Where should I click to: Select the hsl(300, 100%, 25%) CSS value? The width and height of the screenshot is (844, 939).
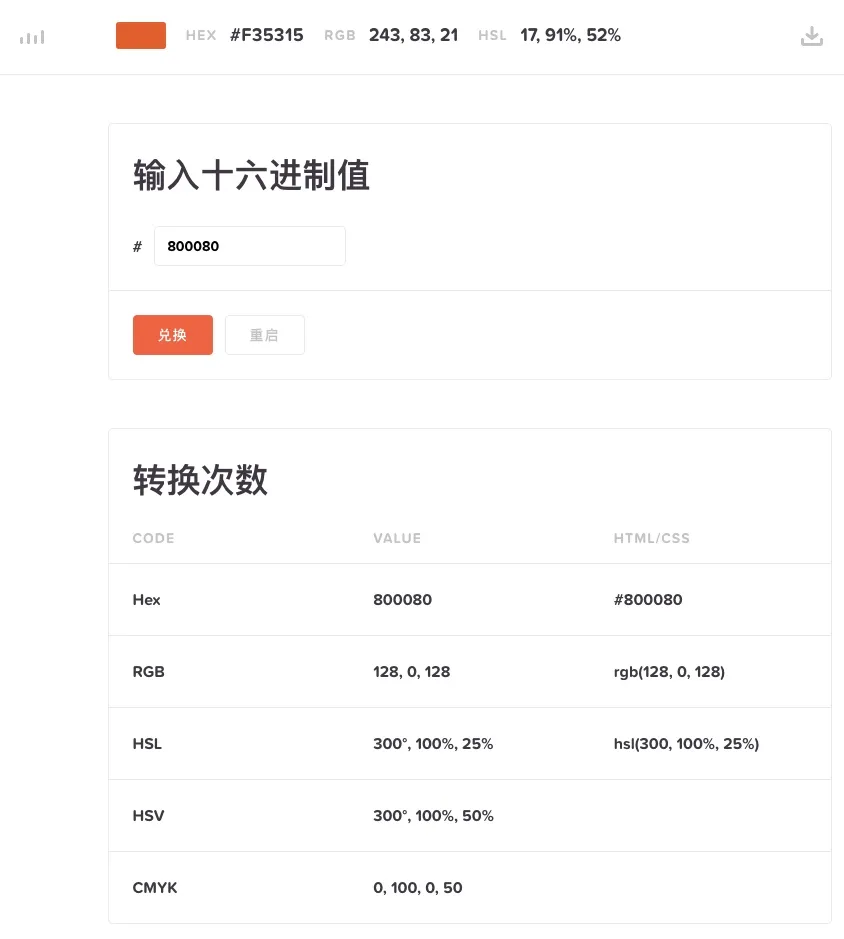(686, 744)
